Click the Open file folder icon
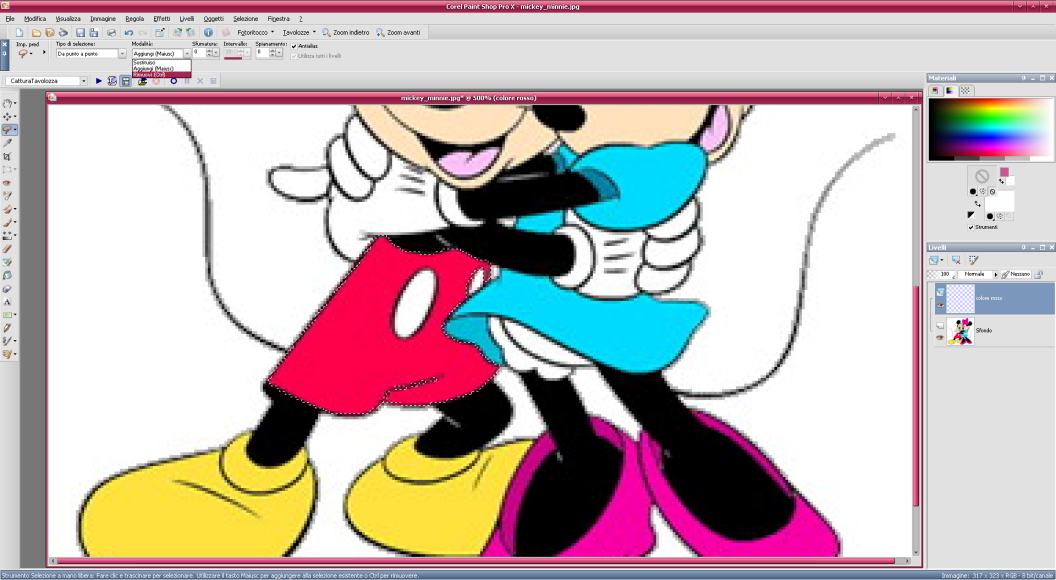Viewport: 1056px width, 580px height. tap(36, 32)
